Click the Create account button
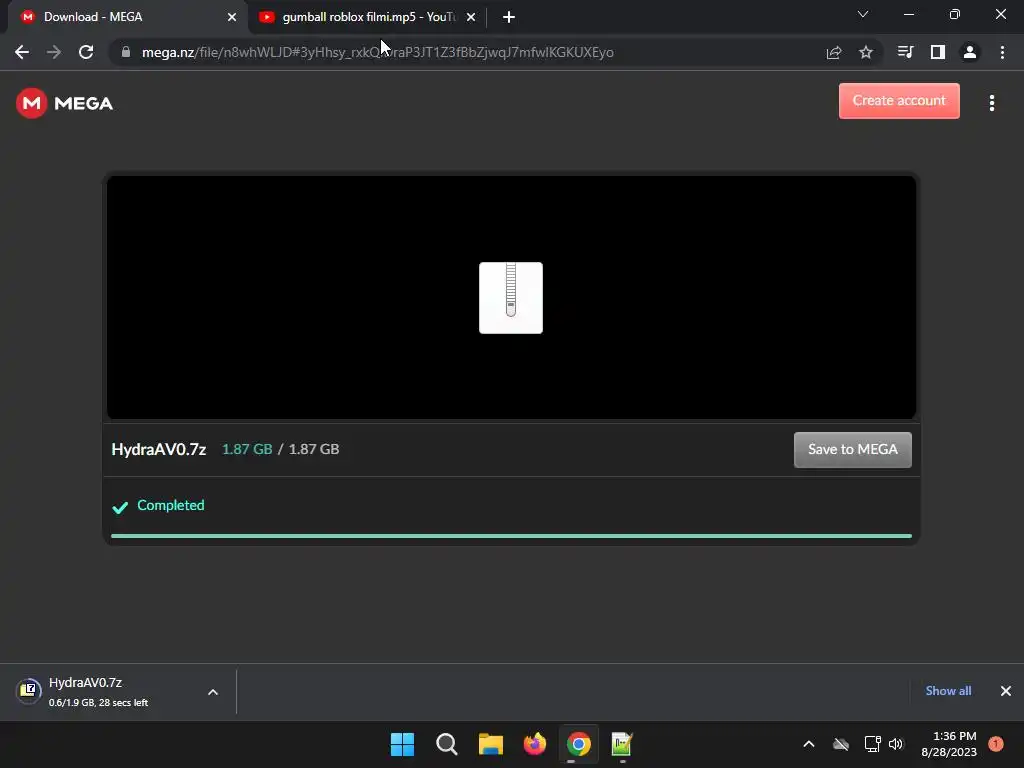 point(899,101)
